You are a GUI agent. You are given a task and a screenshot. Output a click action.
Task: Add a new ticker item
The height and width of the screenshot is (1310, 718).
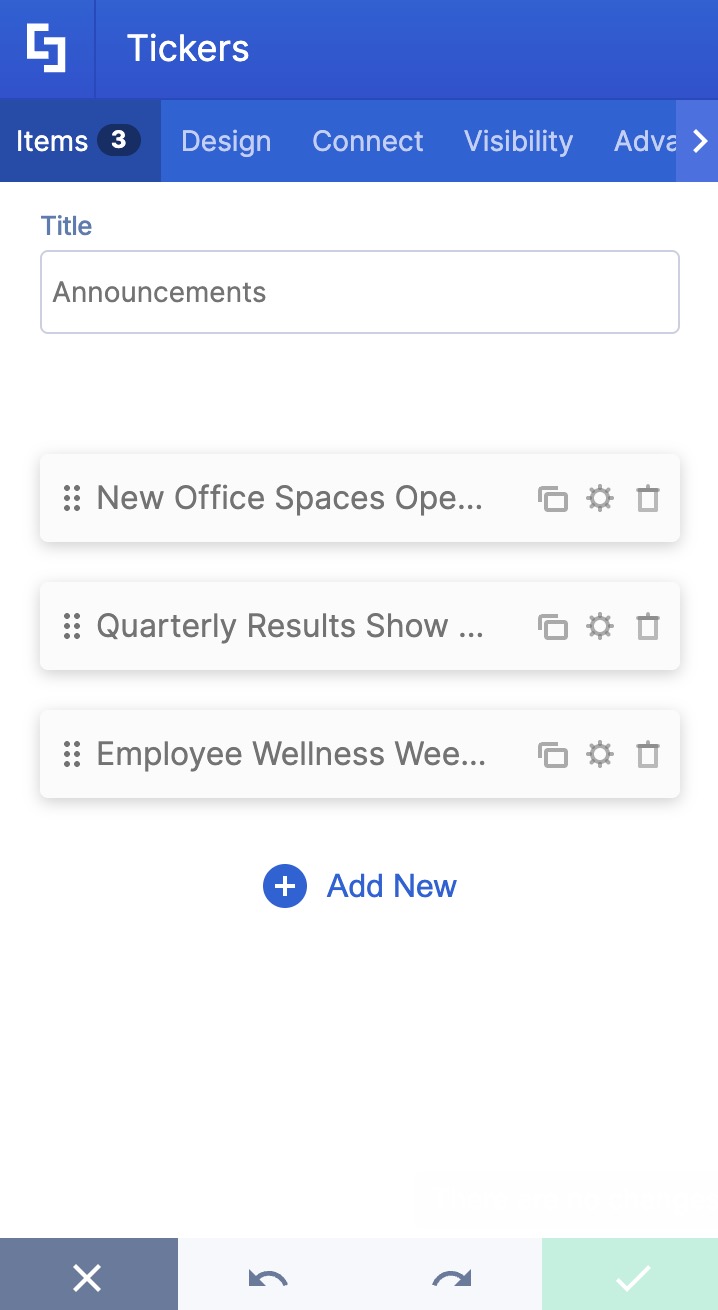tap(360, 886)
